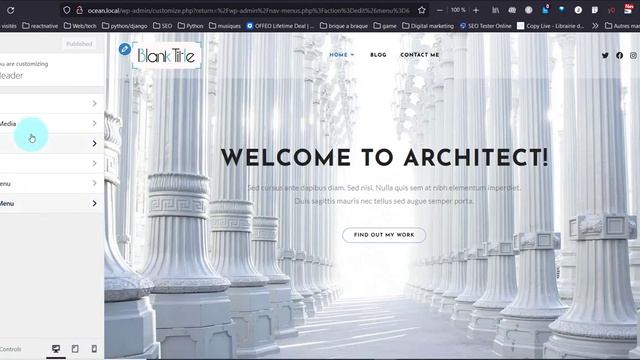The width and height of the screenshot is (640, 360).
Task: Expand the panel row just above Menu
Action: 52,183
